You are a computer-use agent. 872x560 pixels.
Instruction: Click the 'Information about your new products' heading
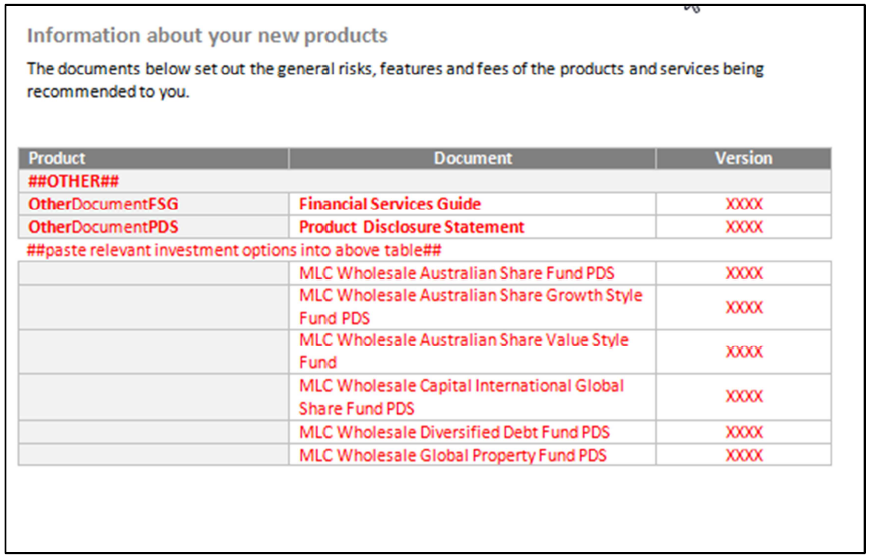pyautogui.click(x=207, y=36)
